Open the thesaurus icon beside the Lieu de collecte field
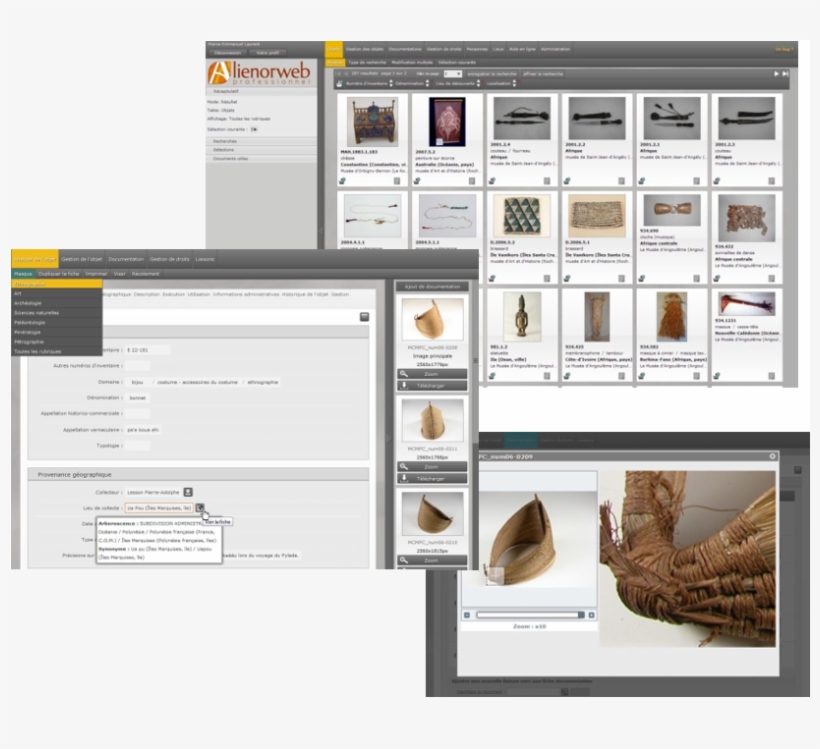820x749 pixels. pos(202,507)
